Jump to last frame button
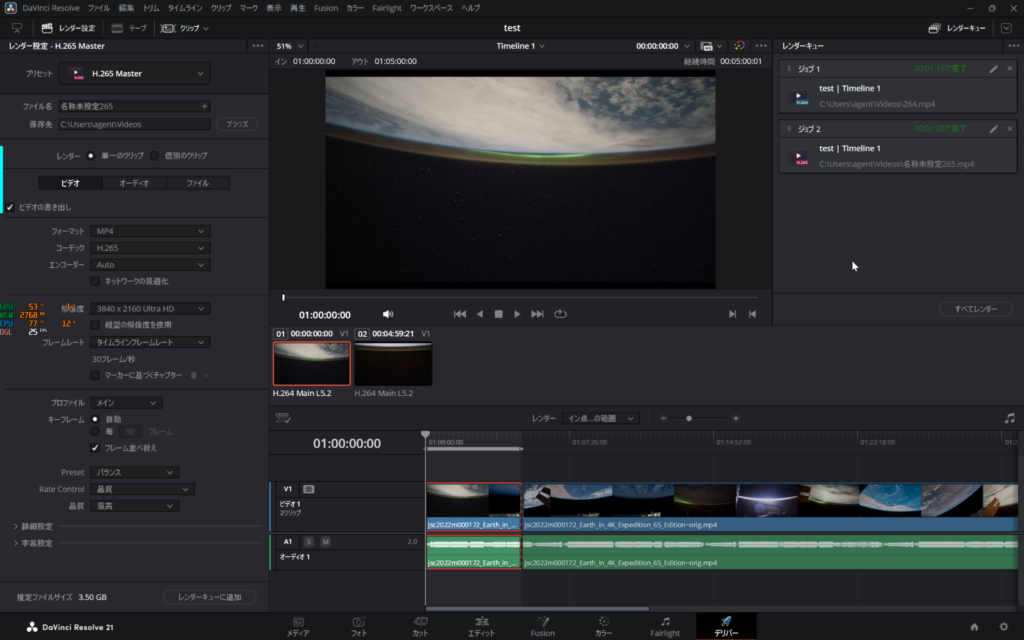Viewport: 1024px width, 640px height. tap(537, 314)
